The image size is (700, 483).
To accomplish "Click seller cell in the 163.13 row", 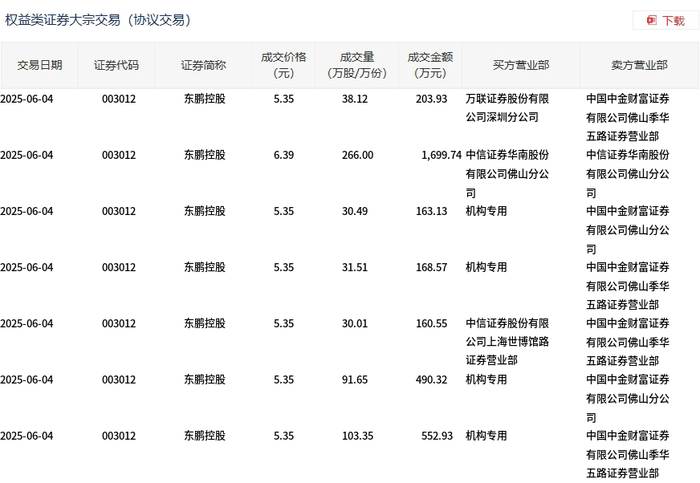I will point(628,230).
